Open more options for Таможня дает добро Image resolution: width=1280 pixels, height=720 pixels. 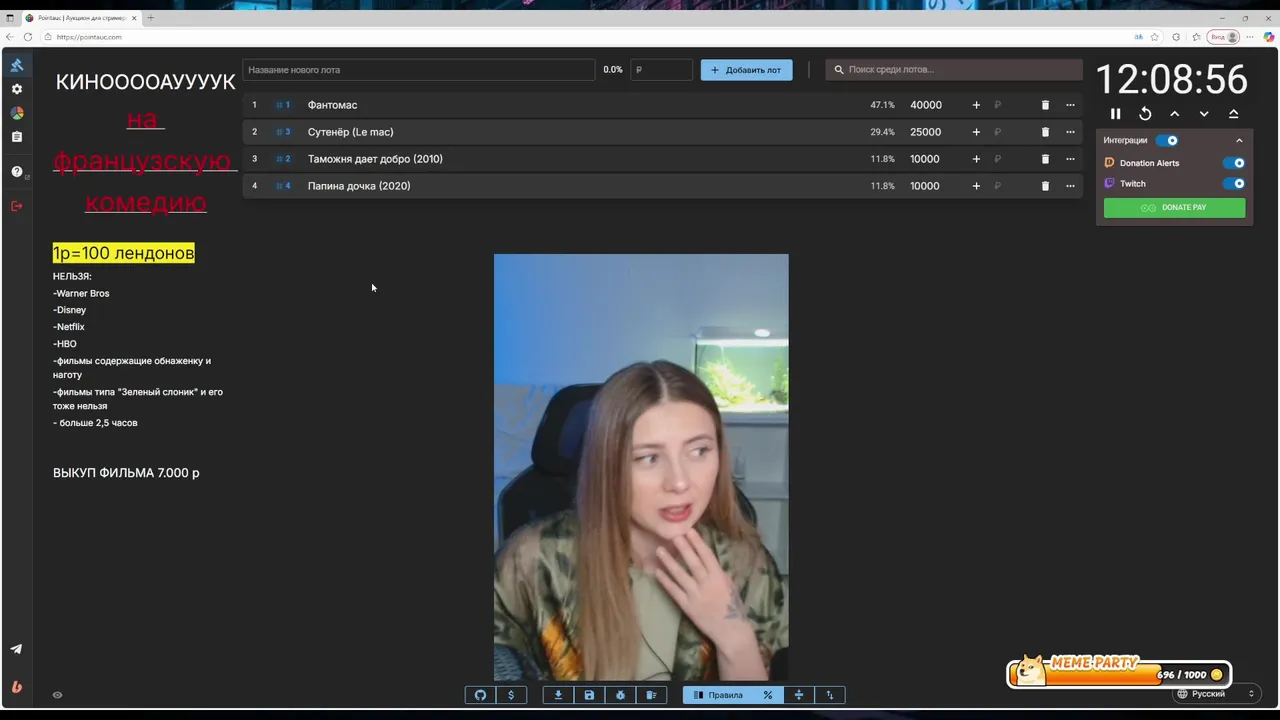click(x=1070, y=159)
